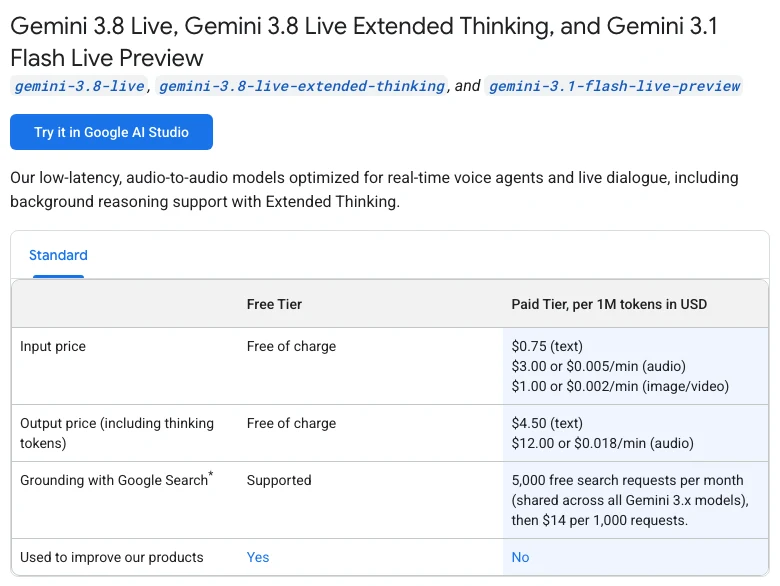Click the $4.50 (text) output price
This screenshot has width=780, height=586.
click(x=547, y=423)
